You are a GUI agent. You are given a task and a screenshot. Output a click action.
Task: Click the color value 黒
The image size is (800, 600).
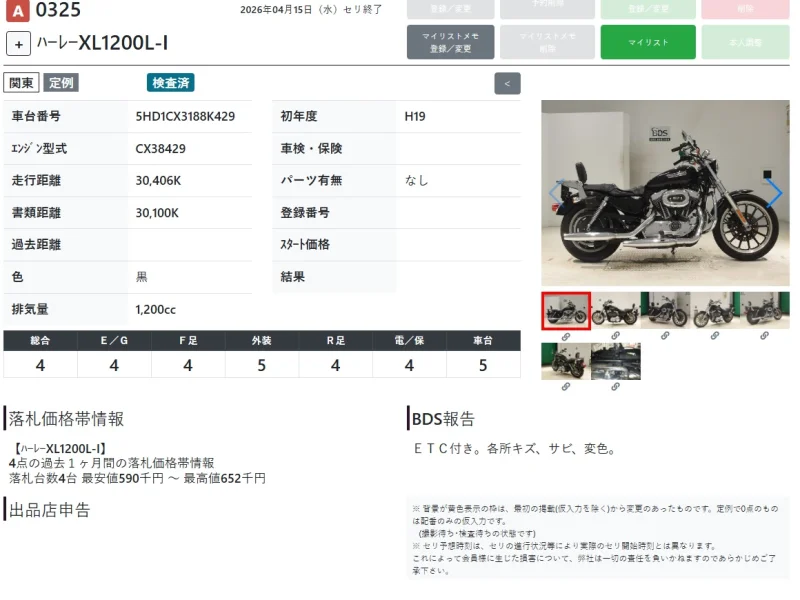point(141,277)
